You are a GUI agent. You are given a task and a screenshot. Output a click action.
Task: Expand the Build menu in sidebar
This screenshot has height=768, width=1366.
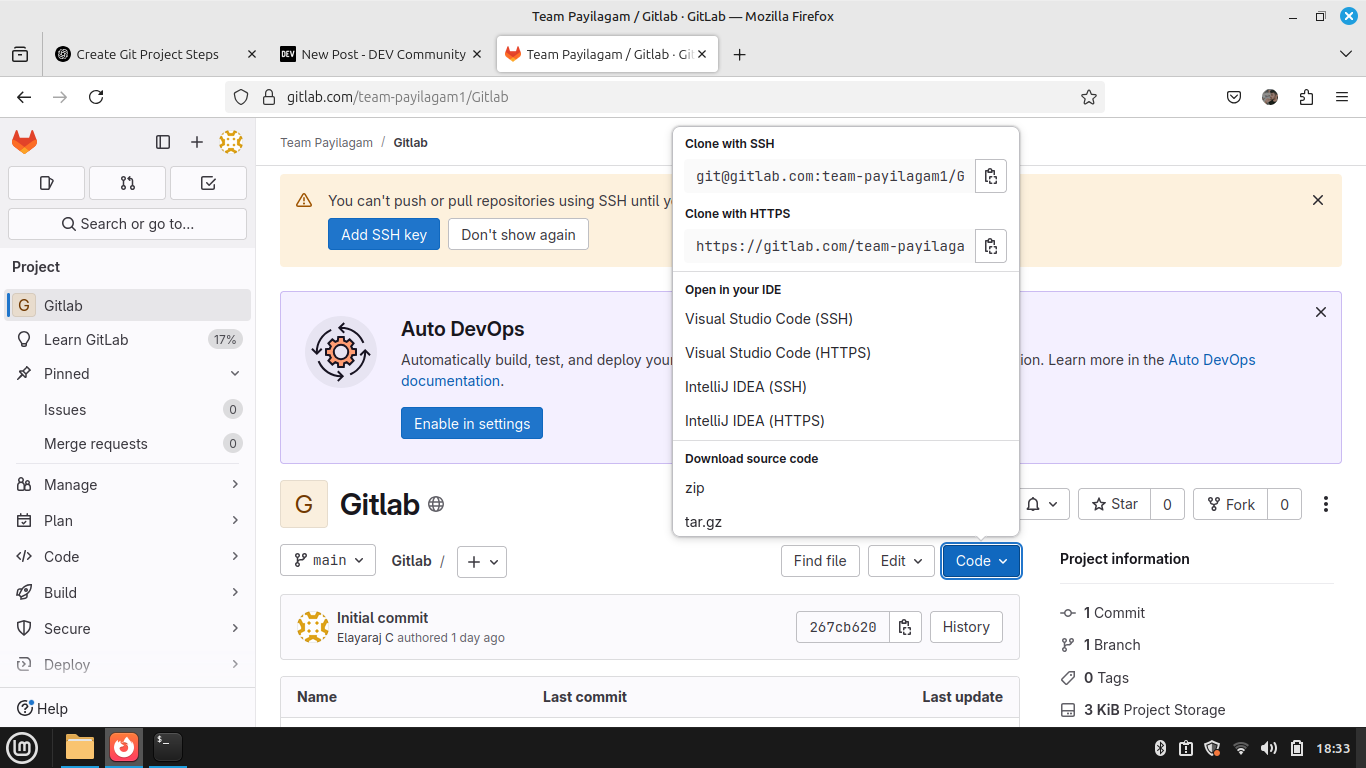128,593
